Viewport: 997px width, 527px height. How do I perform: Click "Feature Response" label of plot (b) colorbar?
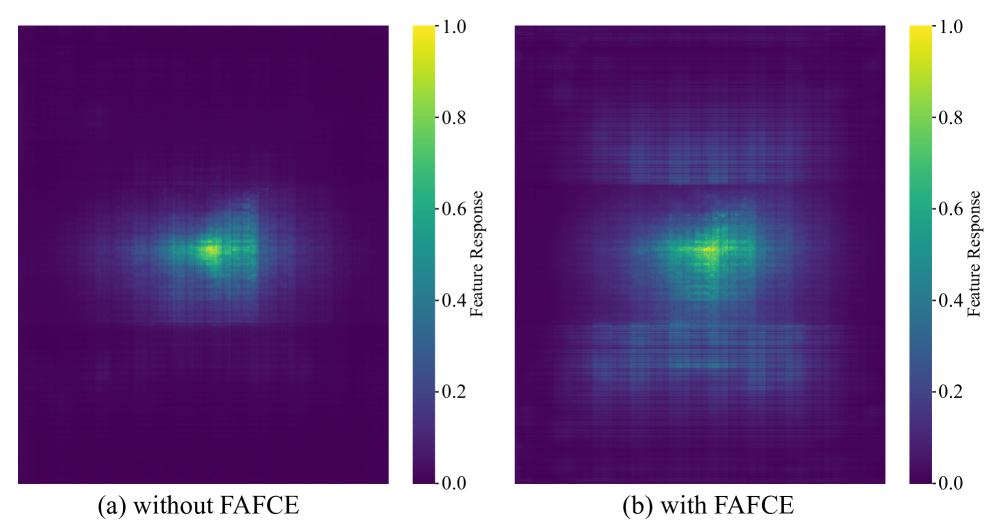[973, 254]
